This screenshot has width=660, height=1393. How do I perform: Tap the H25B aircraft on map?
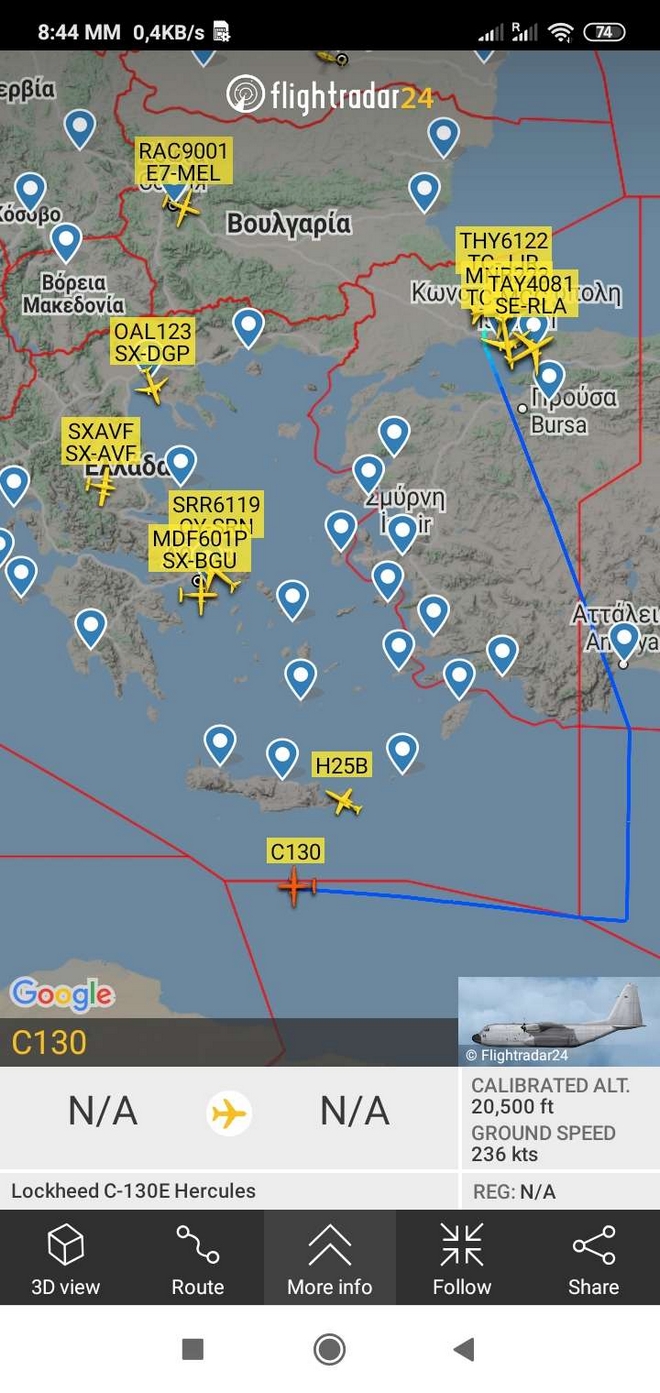point(344,801)
